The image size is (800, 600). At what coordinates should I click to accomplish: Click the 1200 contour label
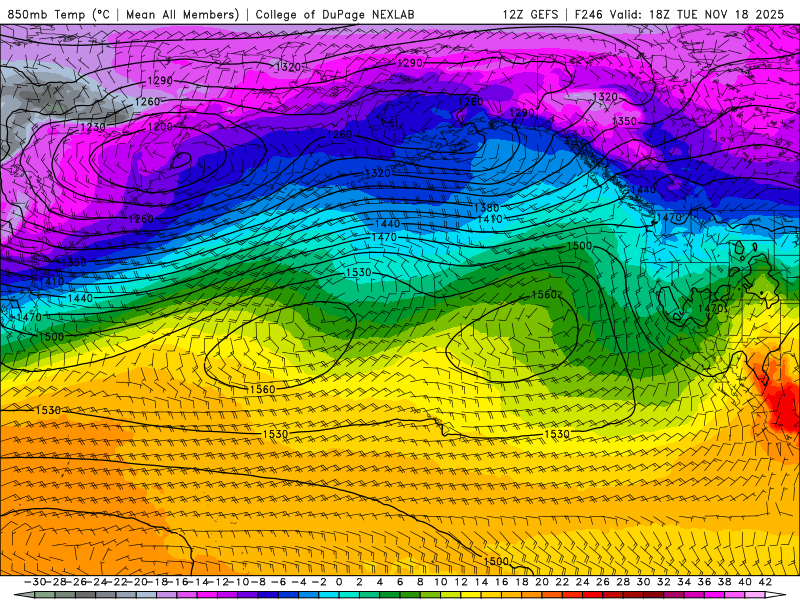point(161,126)
